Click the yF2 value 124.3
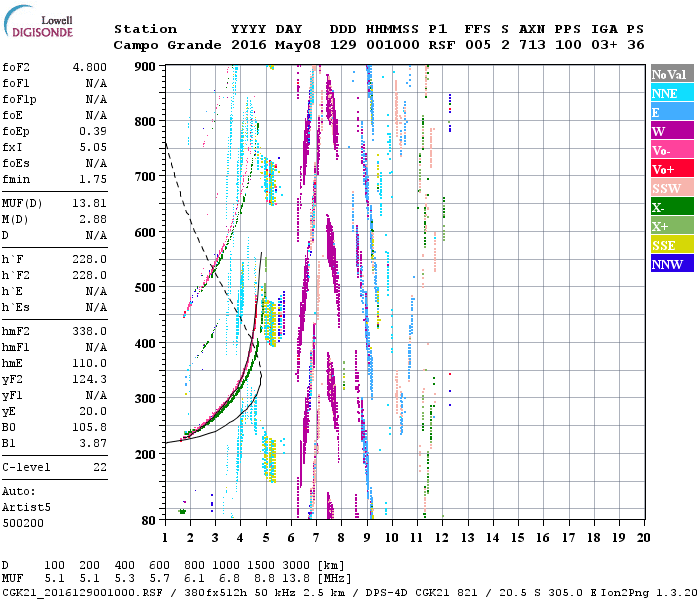 tap(90, 379)
